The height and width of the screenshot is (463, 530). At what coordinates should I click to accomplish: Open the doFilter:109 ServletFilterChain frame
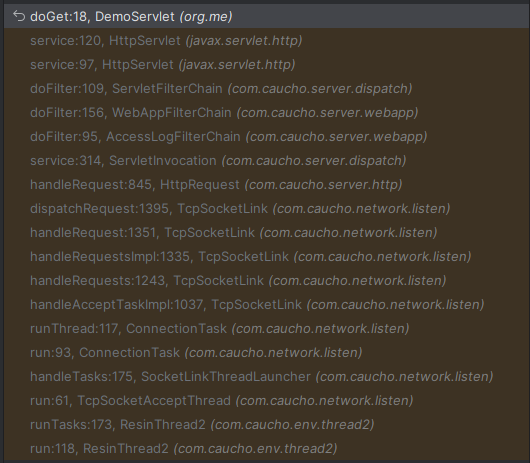(x=267, y=89)
